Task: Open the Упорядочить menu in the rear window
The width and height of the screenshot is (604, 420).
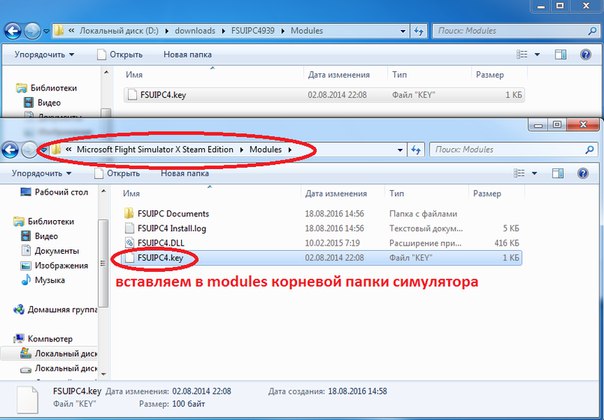Action: coord(44,55)
